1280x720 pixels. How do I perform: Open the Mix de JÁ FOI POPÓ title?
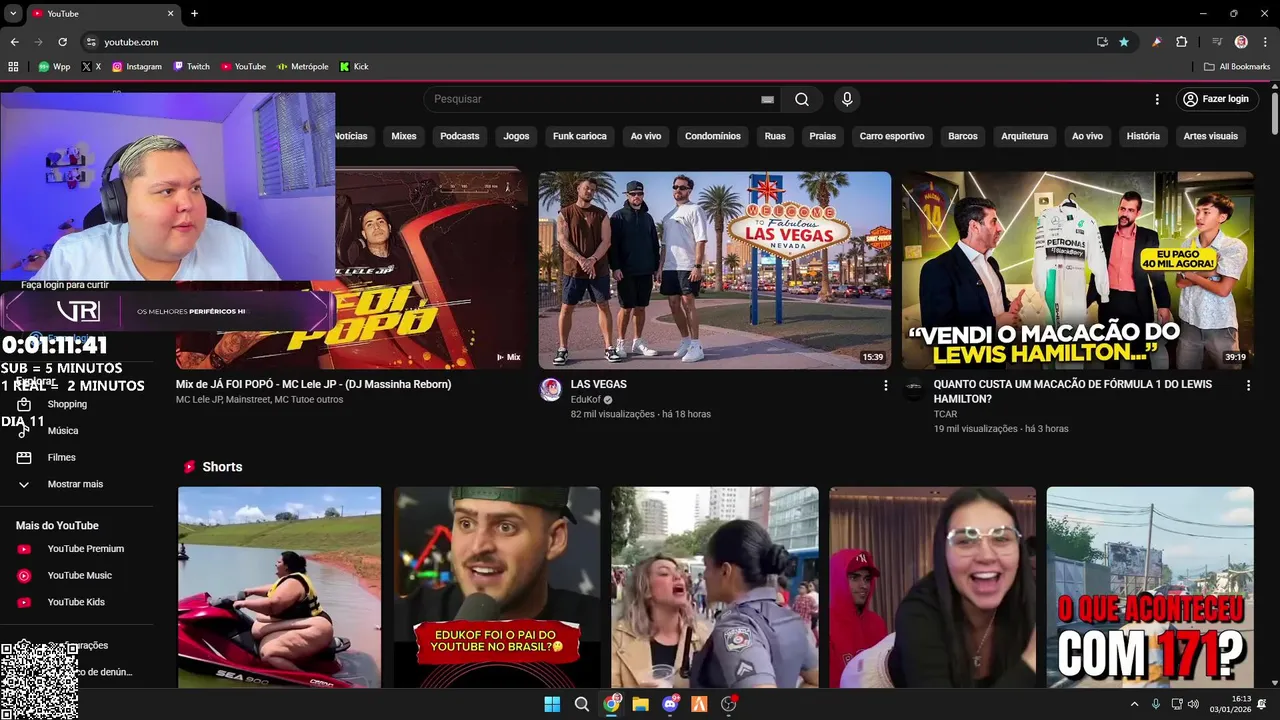[x=313, y=384]
